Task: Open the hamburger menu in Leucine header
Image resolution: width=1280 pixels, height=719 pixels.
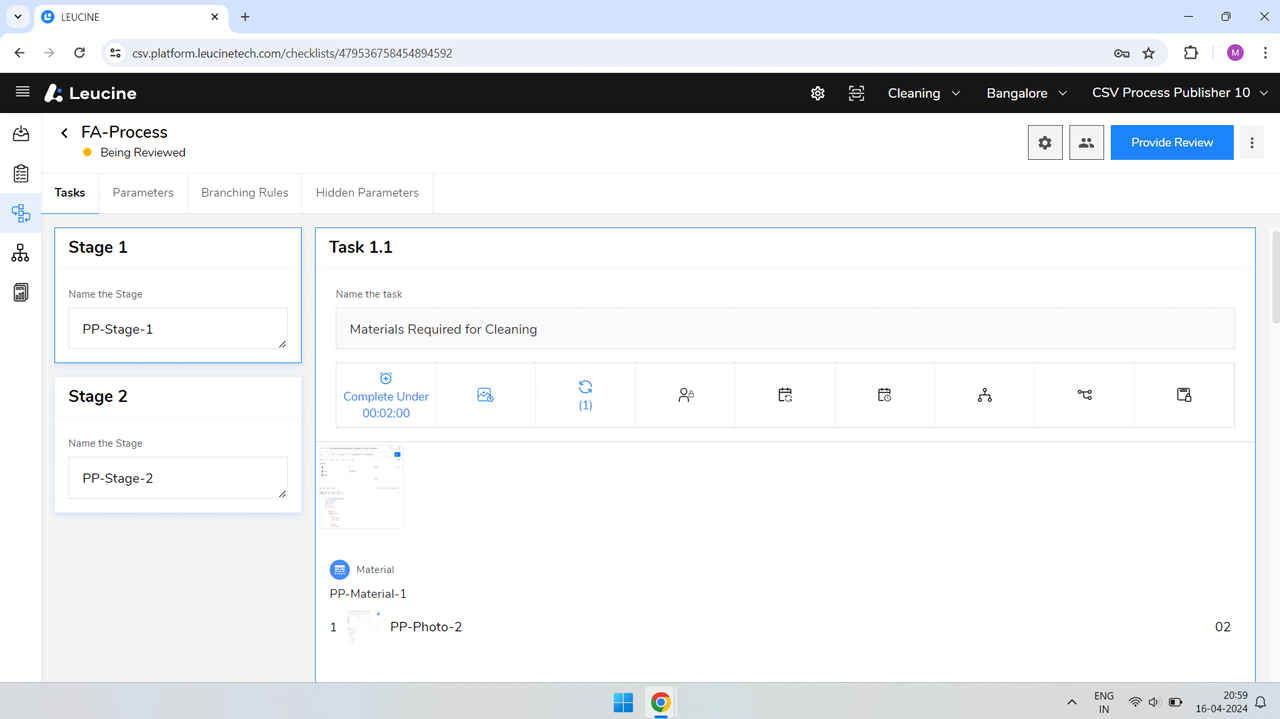Action: 22,92
